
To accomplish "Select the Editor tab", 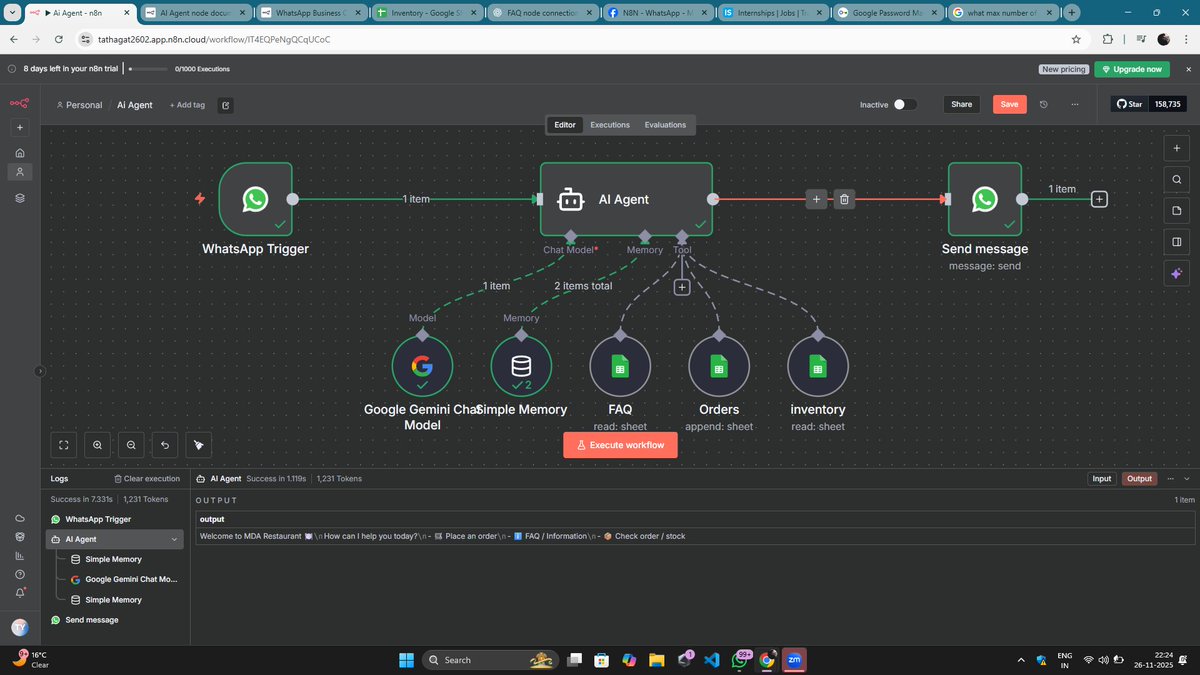I will (x=565, y=125).
